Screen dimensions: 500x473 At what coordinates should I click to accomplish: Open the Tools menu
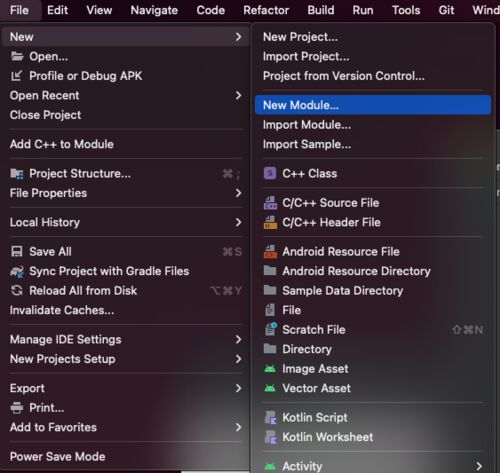click(406, 10)
